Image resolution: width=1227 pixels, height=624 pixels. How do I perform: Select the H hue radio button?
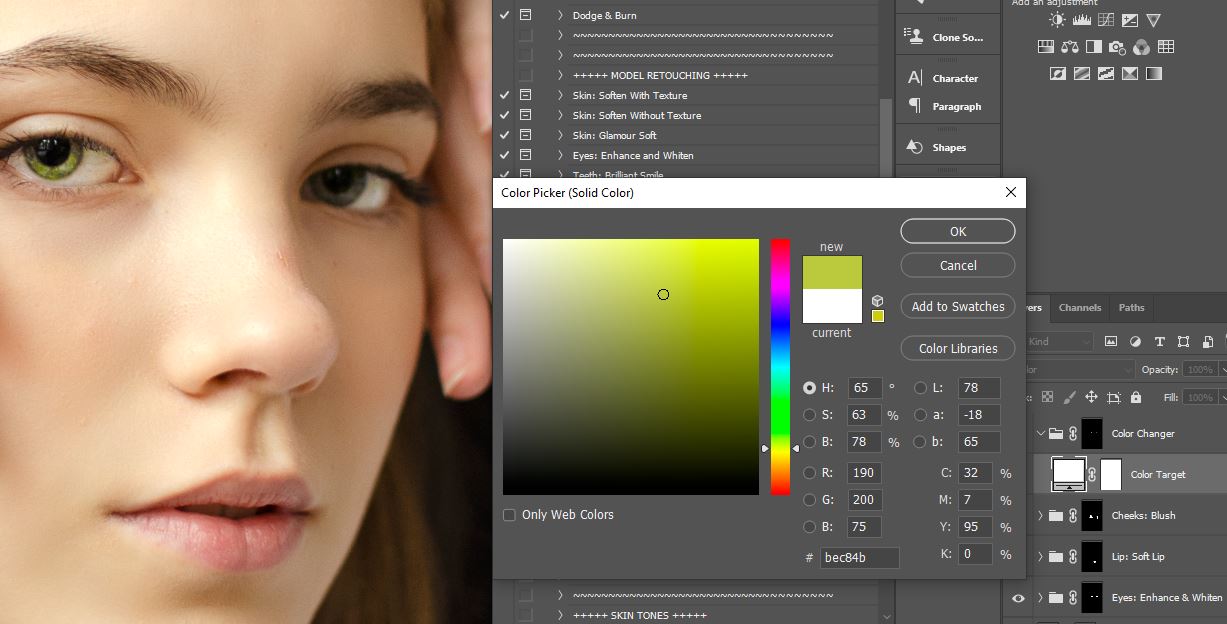tap(809, 388)
